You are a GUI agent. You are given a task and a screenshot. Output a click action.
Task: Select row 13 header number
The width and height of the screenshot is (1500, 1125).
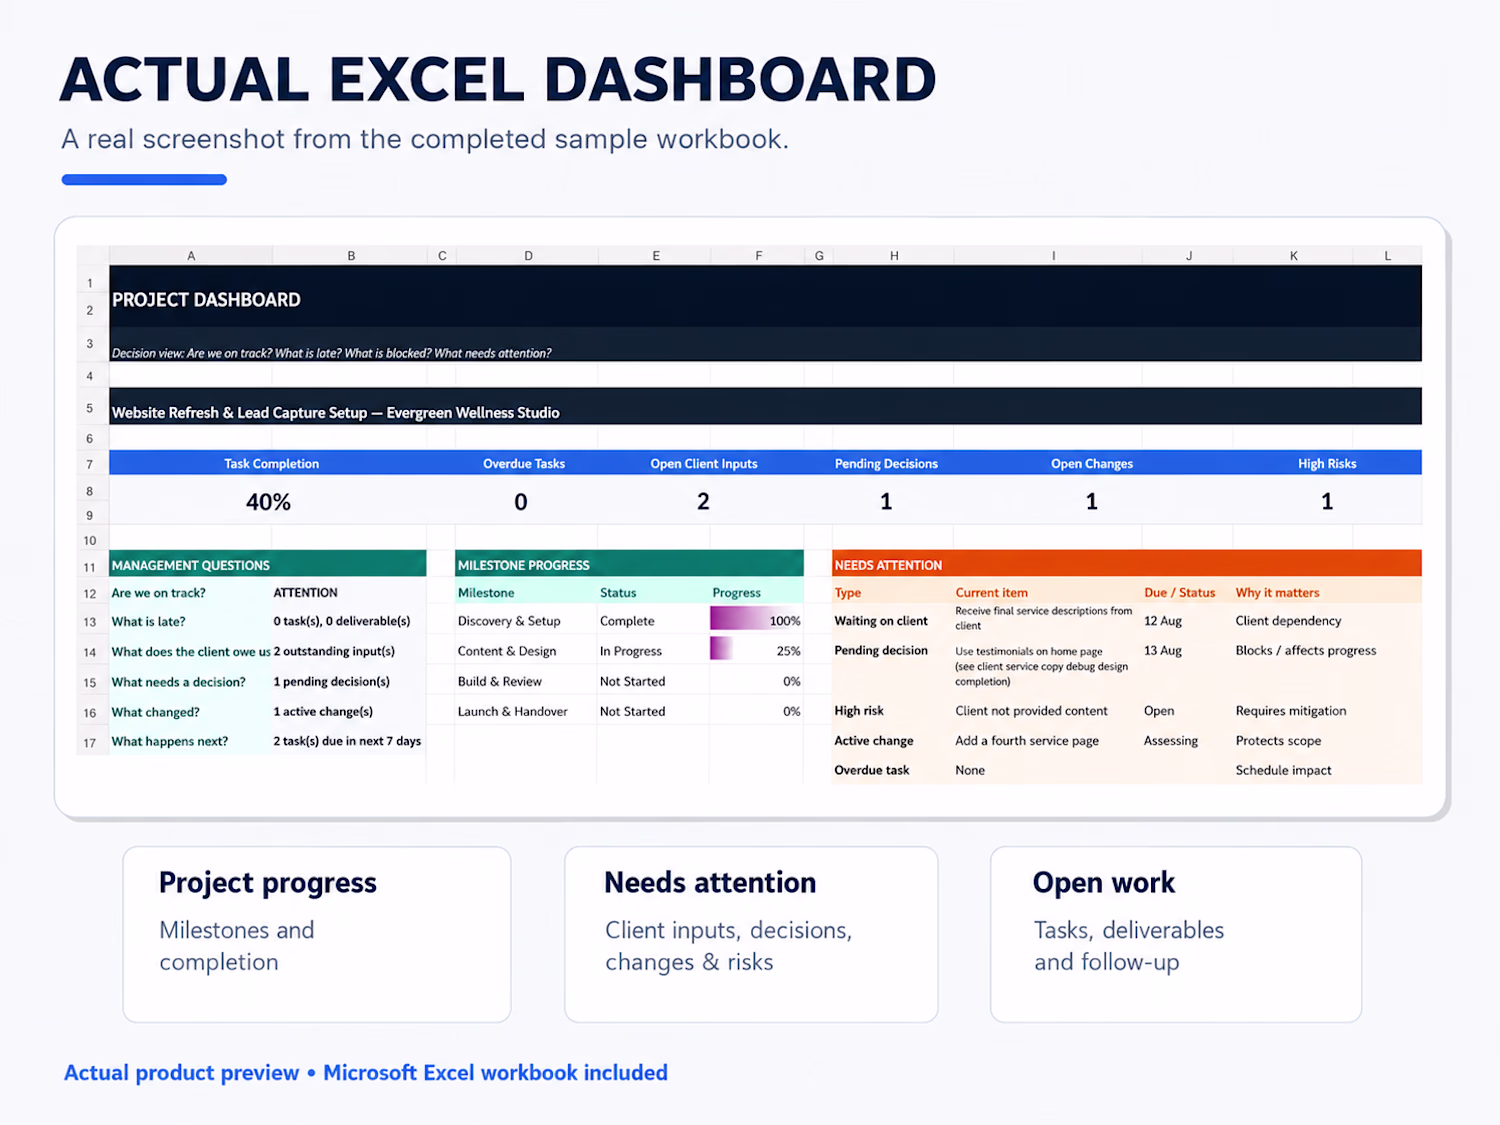[90, 622]
